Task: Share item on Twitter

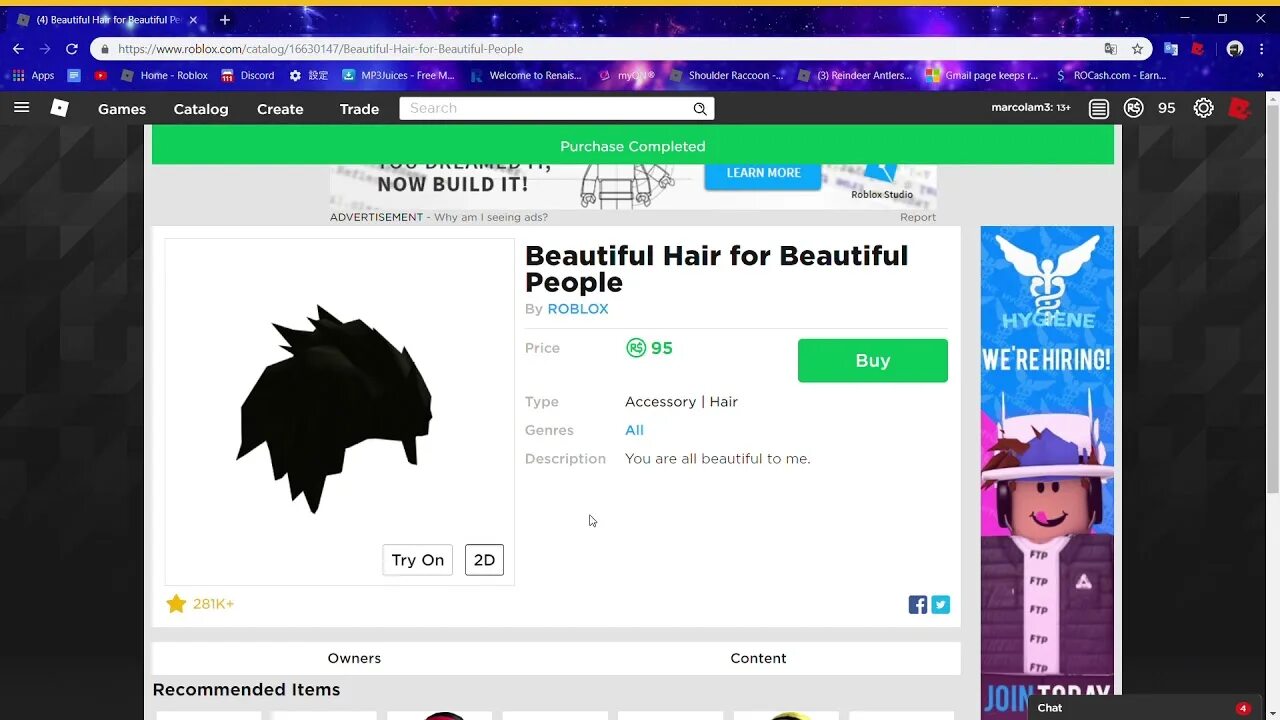Action: click(x=941, y=604)
